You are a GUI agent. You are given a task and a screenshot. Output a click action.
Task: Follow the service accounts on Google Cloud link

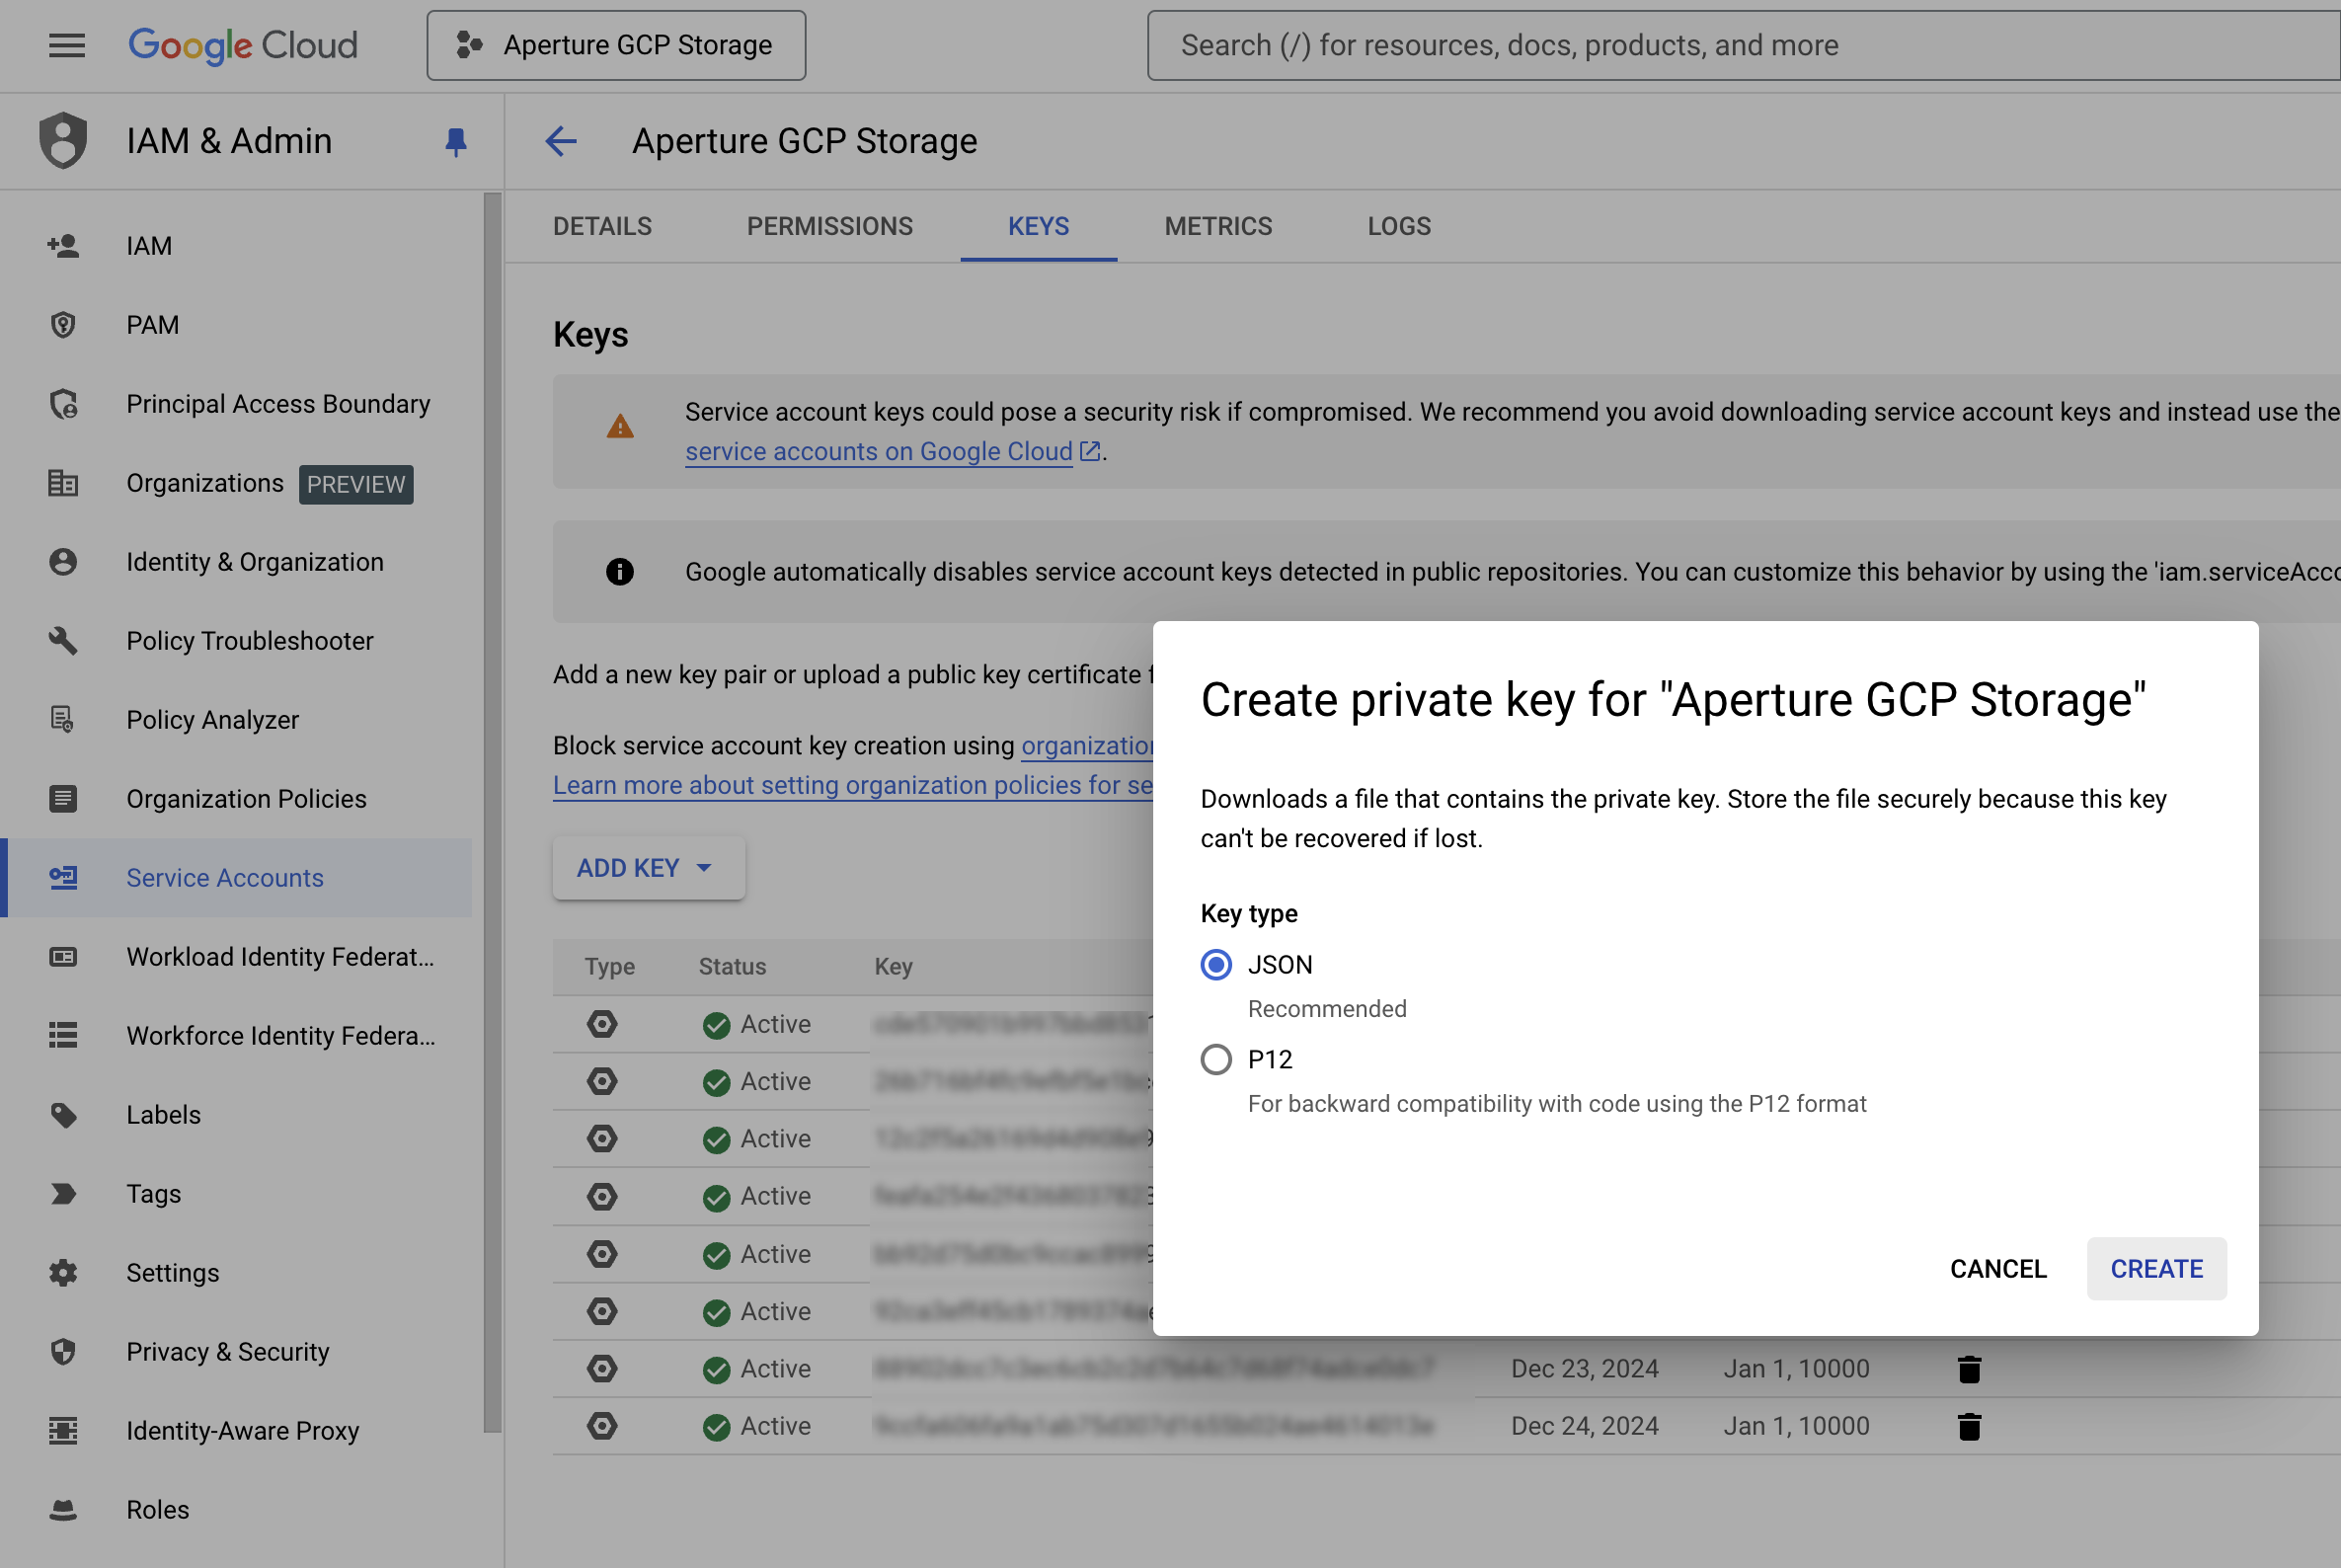point(878,452)
